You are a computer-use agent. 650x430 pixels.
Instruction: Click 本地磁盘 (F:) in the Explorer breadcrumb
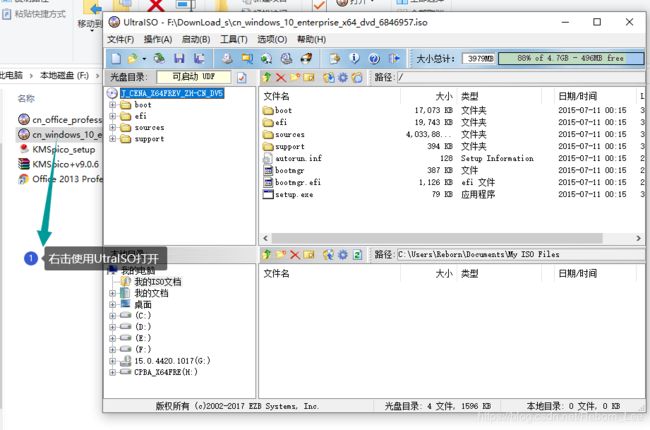pyautogui.click(x=64, y=75)
